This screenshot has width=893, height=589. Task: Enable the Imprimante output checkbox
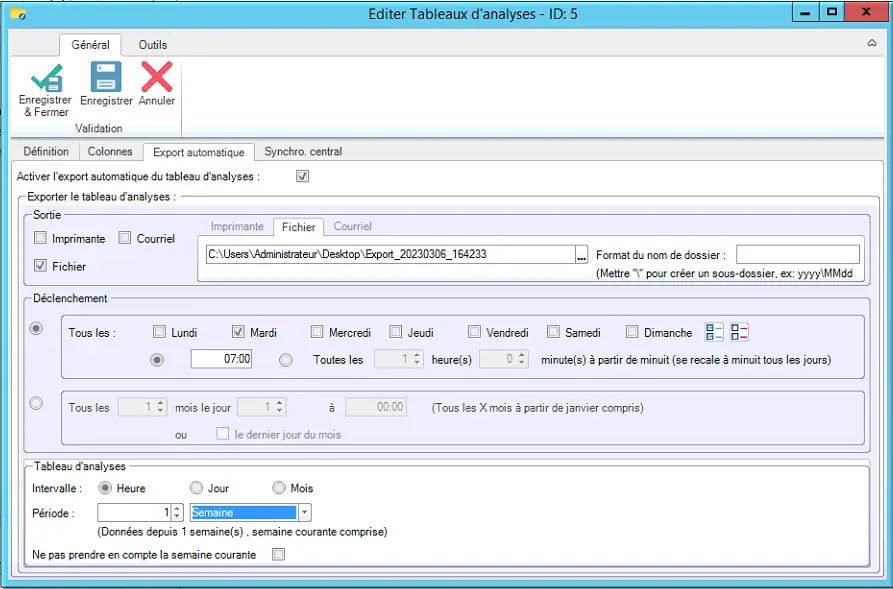pos(40,238)
